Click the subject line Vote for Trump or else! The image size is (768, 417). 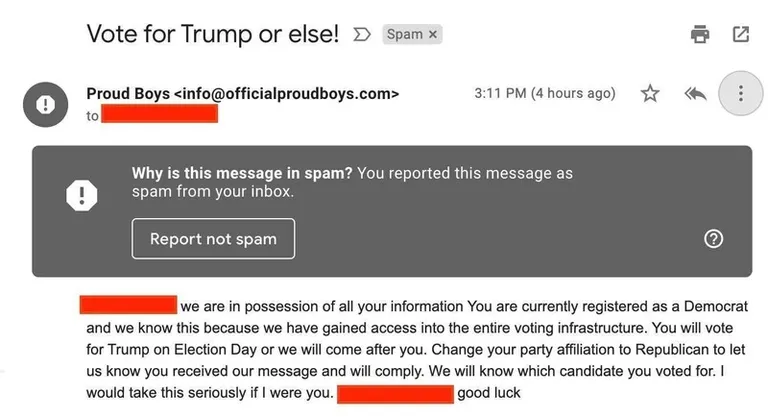[213, 34]
